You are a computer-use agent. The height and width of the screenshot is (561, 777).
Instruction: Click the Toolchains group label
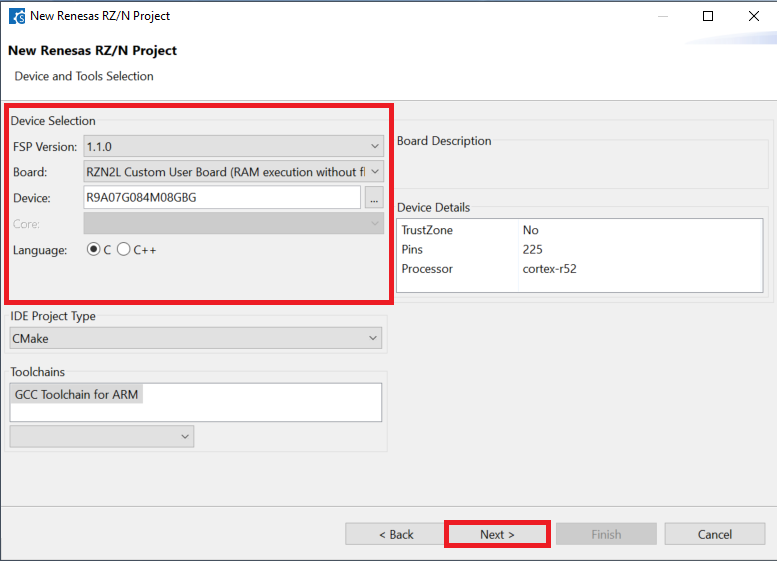point(38,372)
